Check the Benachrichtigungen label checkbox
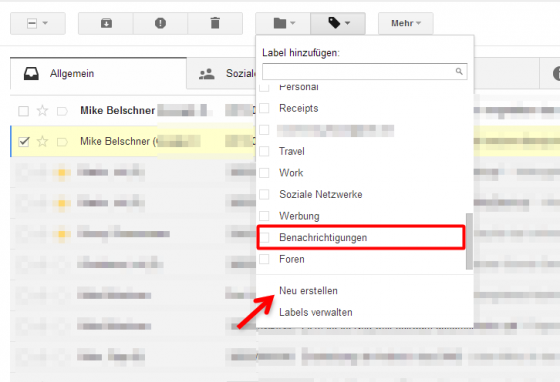Screen dimensions: 560x382 click(x=264, y=237)
